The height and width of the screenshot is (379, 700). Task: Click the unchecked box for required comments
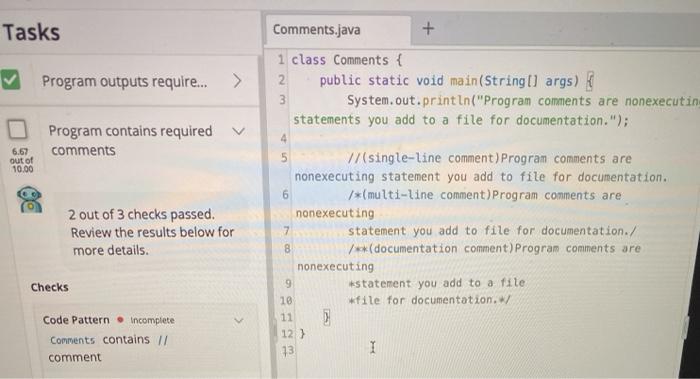tap(17, 129)
